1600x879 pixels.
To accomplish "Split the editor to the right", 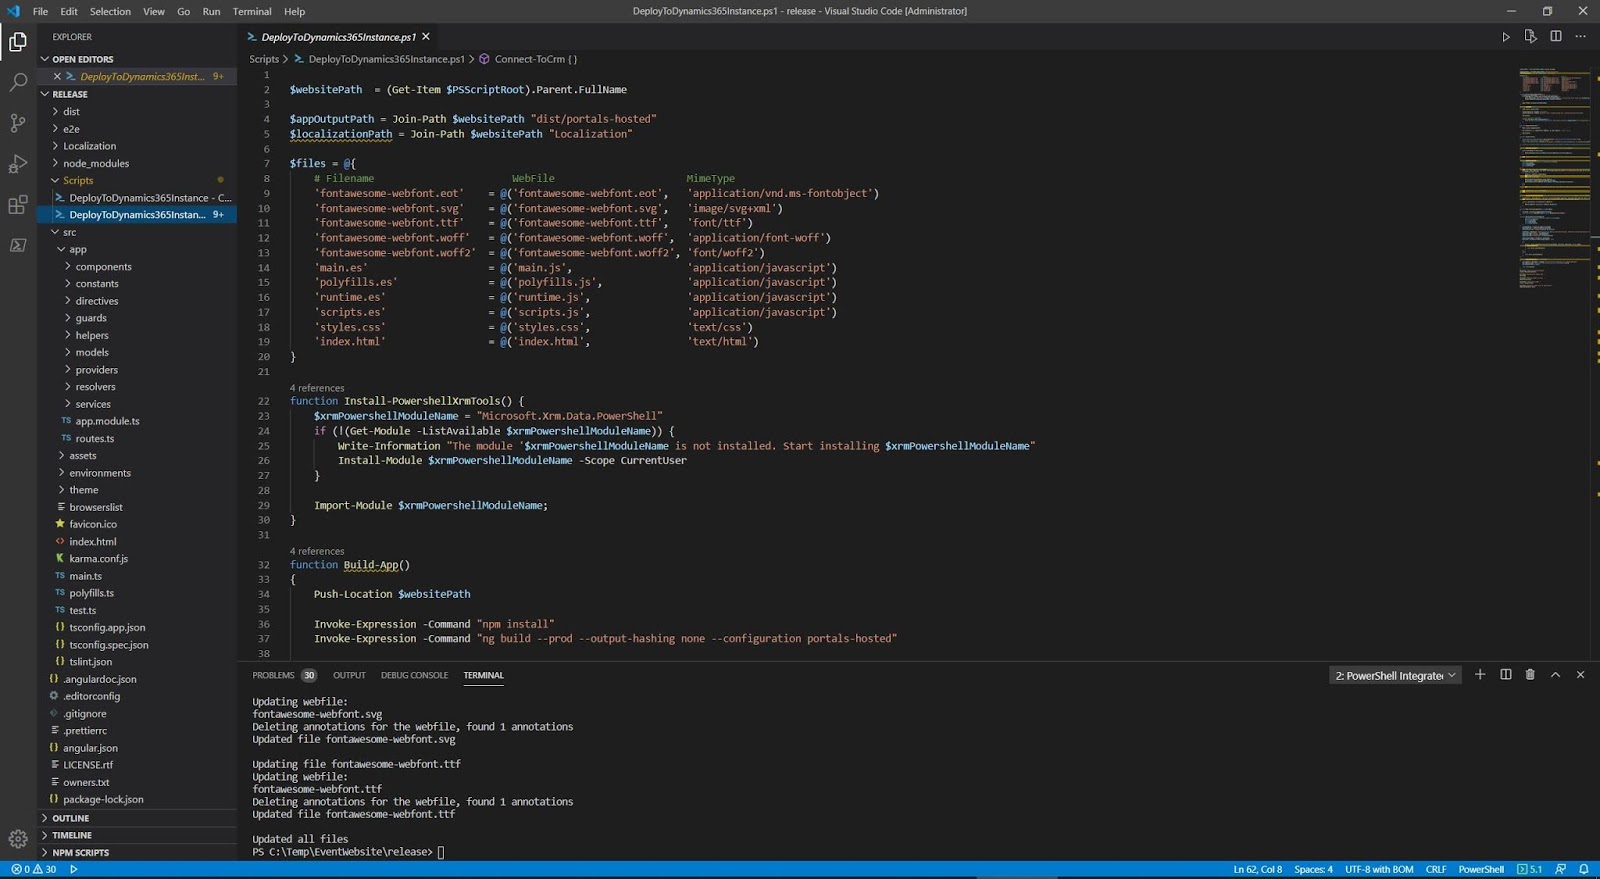I will coord(1556,37).
